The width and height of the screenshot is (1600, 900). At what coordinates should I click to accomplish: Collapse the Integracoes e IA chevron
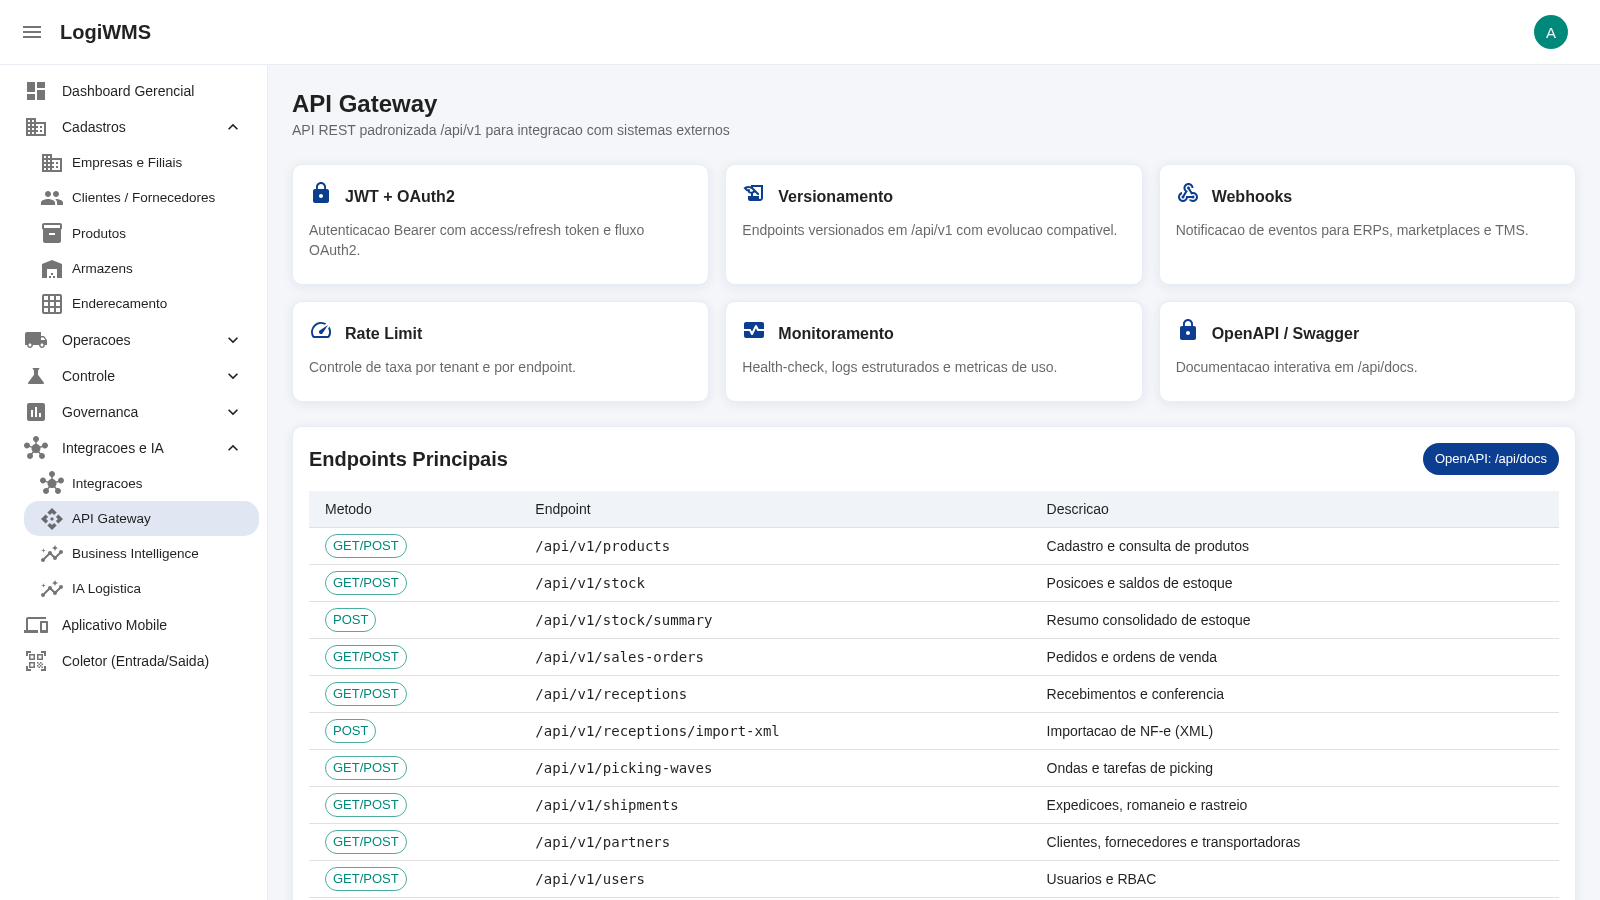pos(233,448)
